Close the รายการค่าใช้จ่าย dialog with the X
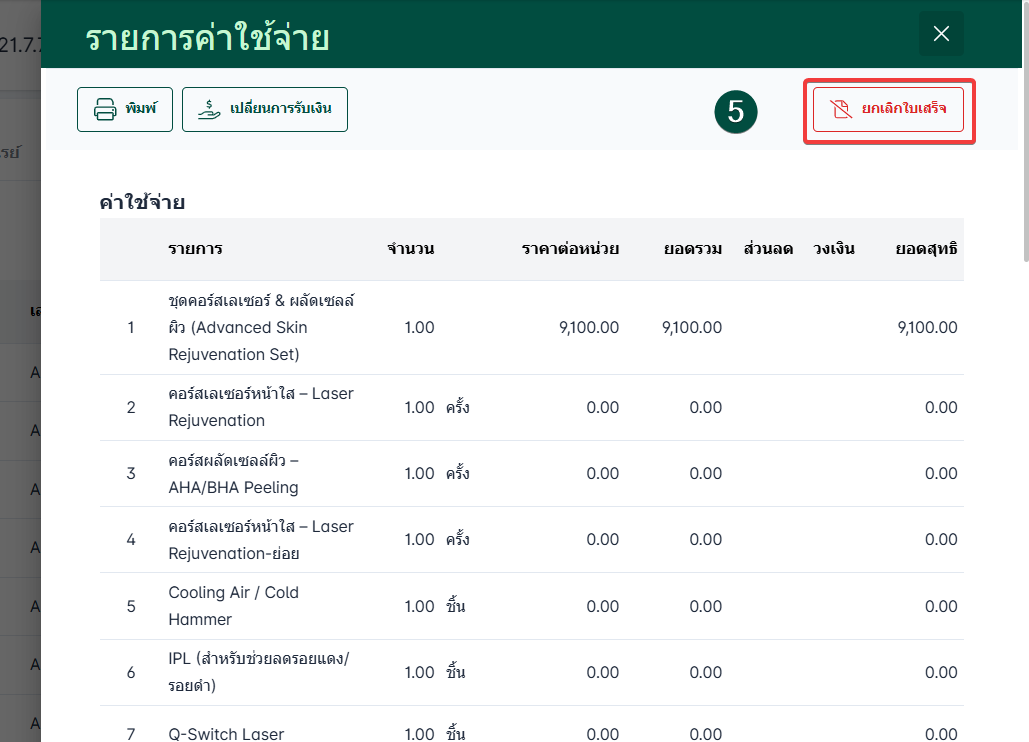 tap(941, 34)
